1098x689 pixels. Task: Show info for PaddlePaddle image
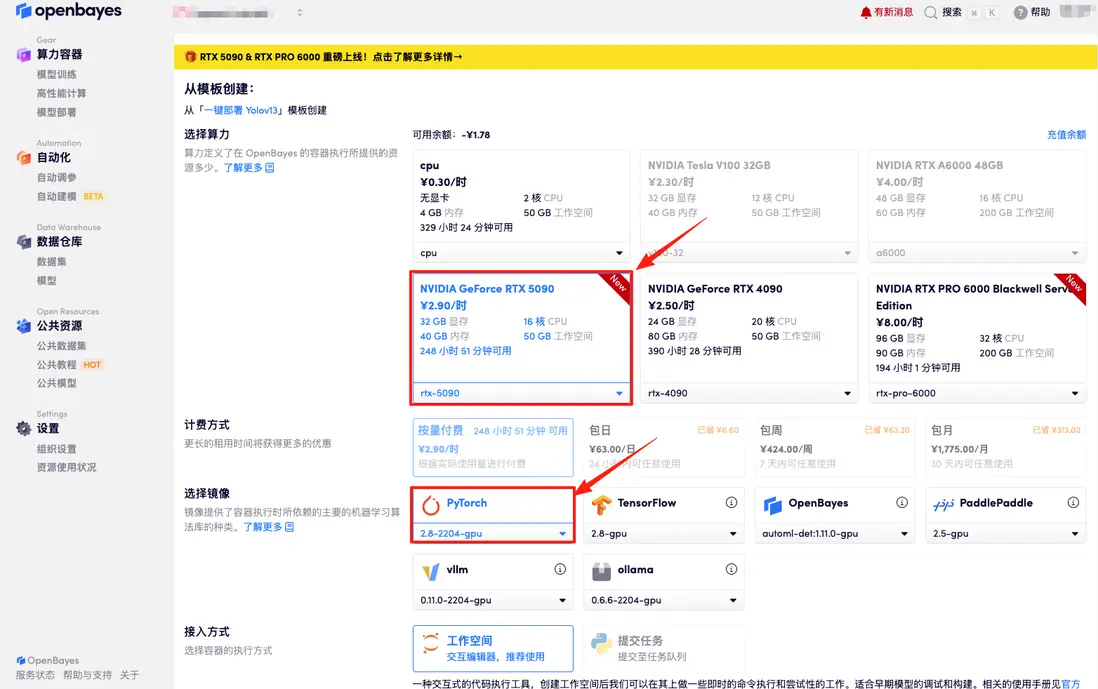(x=1073, y=502)
